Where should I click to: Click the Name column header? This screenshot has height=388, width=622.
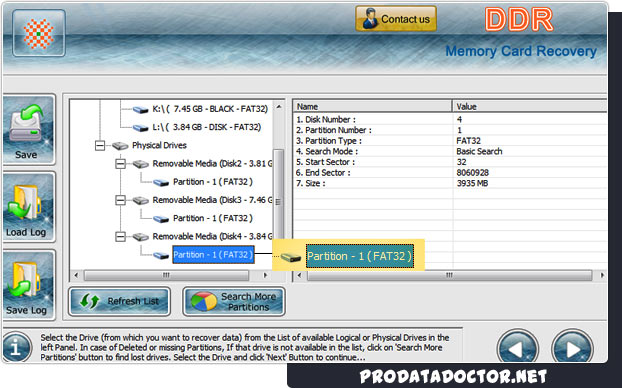372,106
